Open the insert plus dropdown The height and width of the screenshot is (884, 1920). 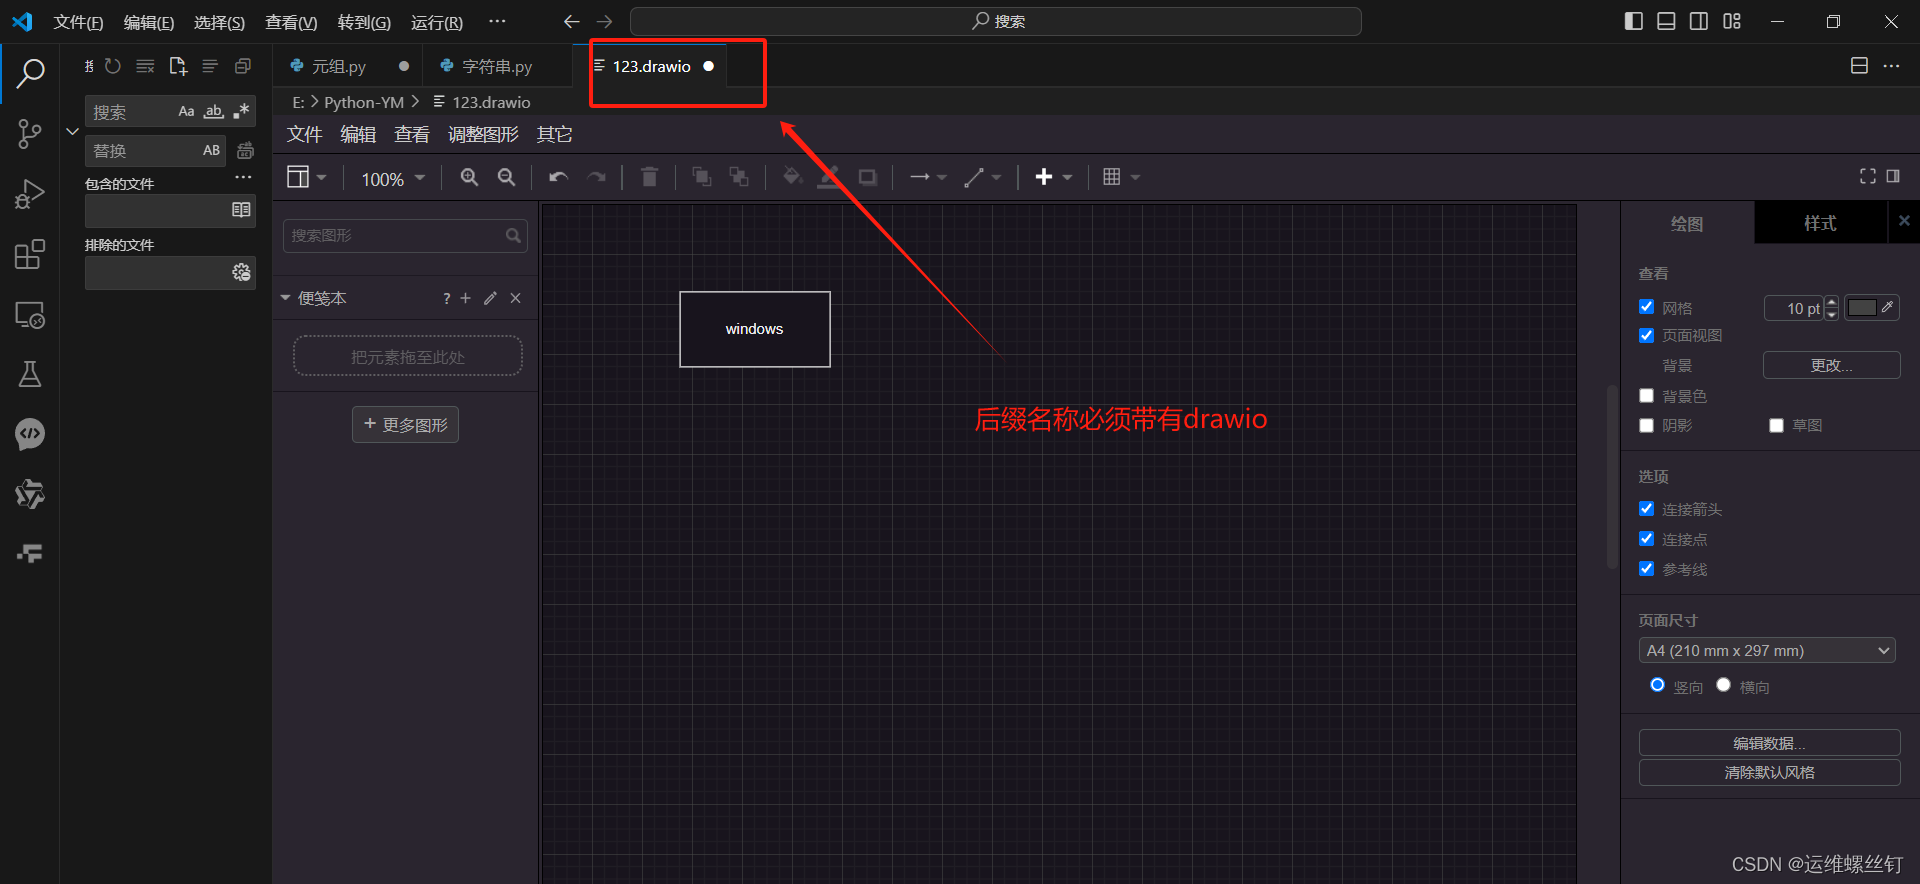pos(1053,177)
